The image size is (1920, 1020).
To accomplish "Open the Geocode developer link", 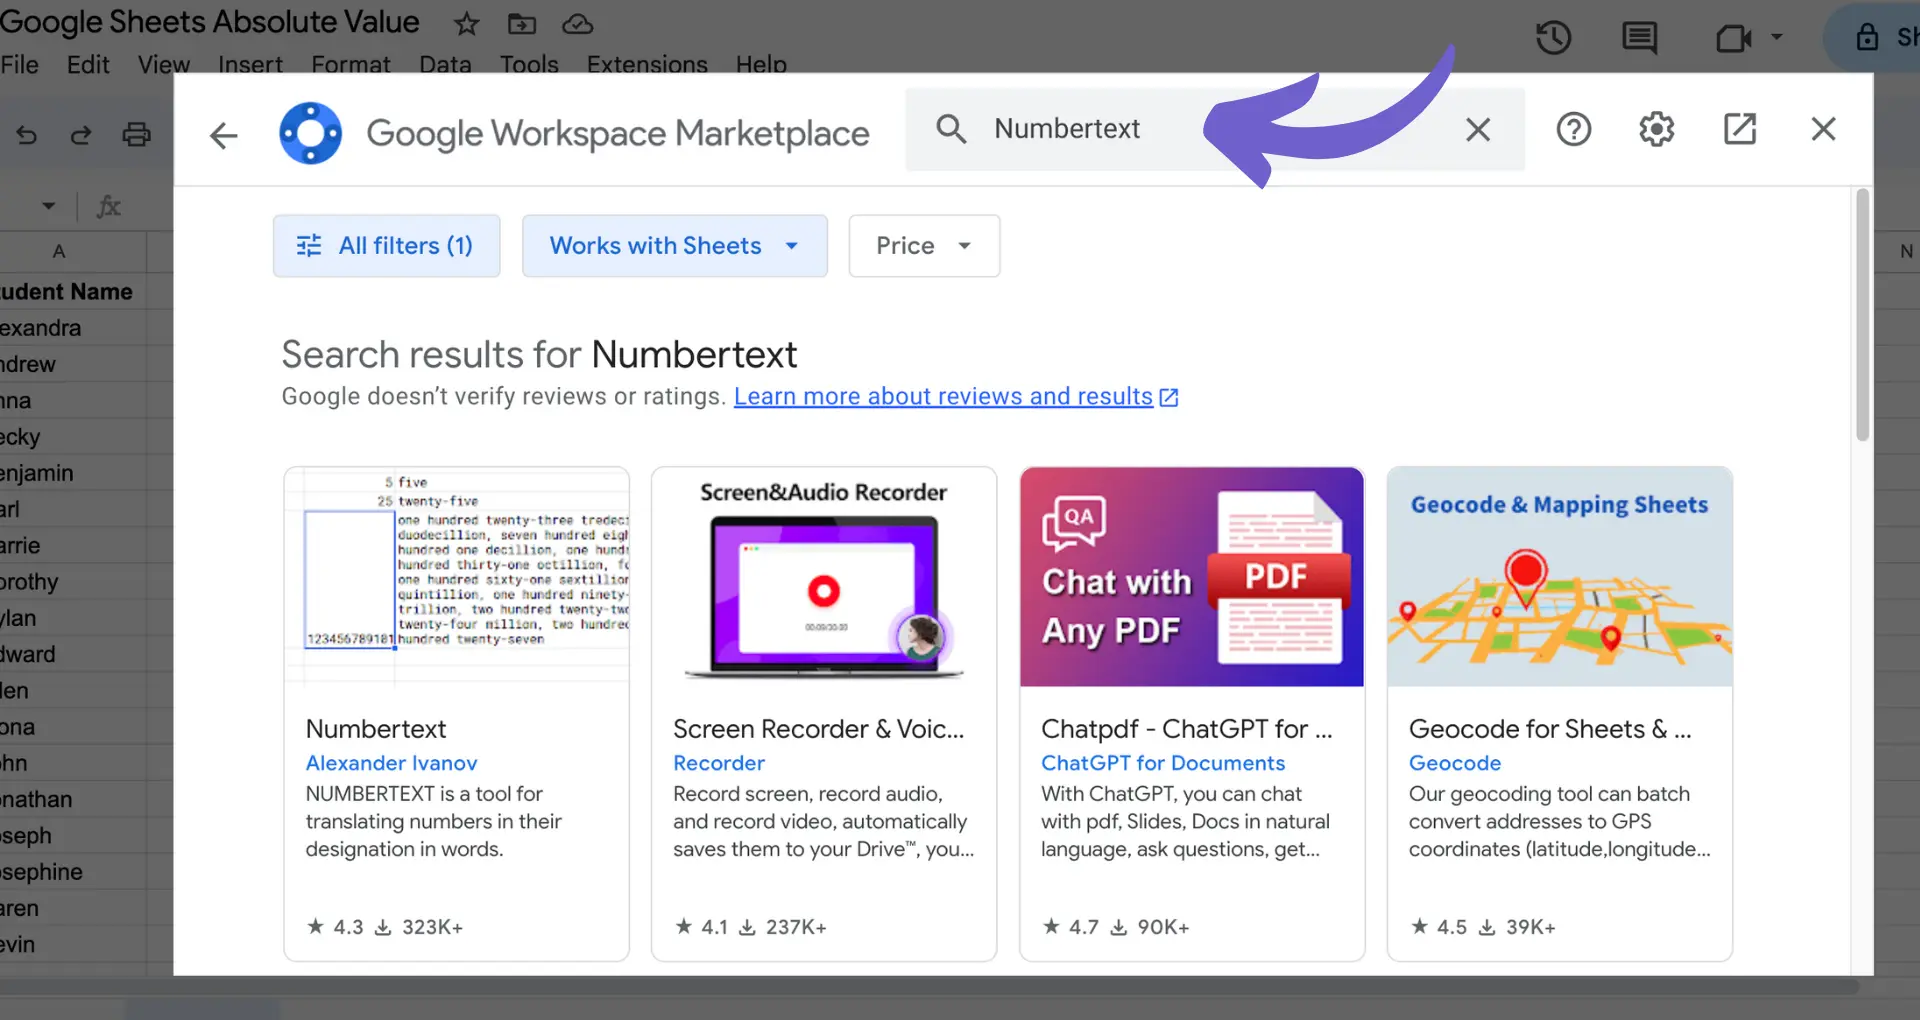I will [x=1455, y=763].
